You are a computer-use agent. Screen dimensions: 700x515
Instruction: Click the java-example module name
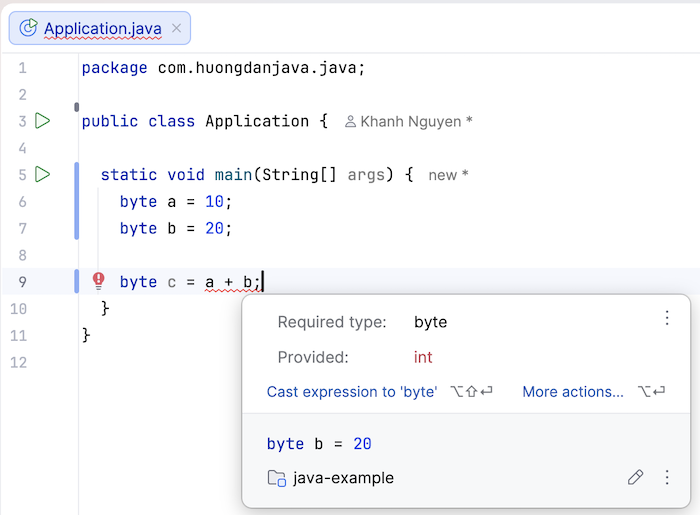click(x=343, y=478)
